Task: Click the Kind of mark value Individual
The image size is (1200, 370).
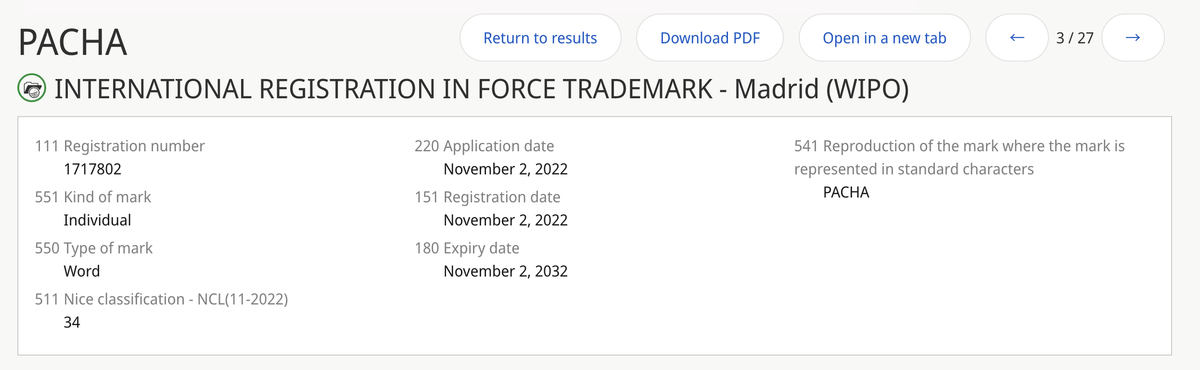Action: point(97,220)
